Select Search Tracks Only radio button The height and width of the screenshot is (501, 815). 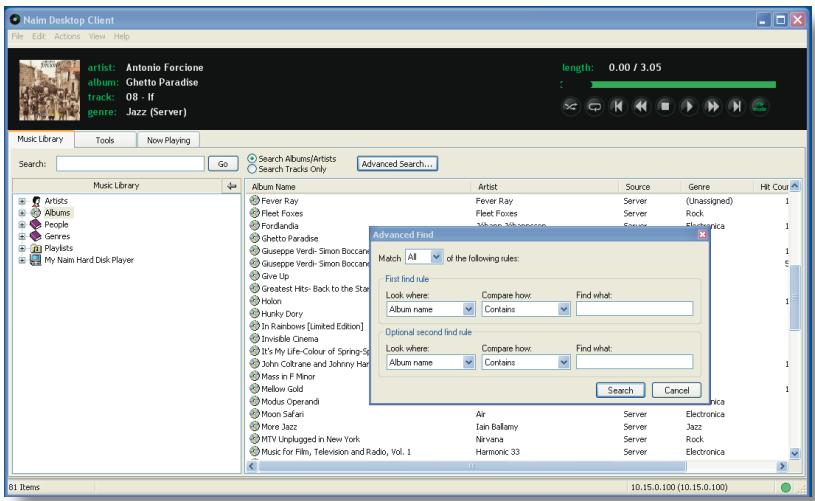[252, 169]
